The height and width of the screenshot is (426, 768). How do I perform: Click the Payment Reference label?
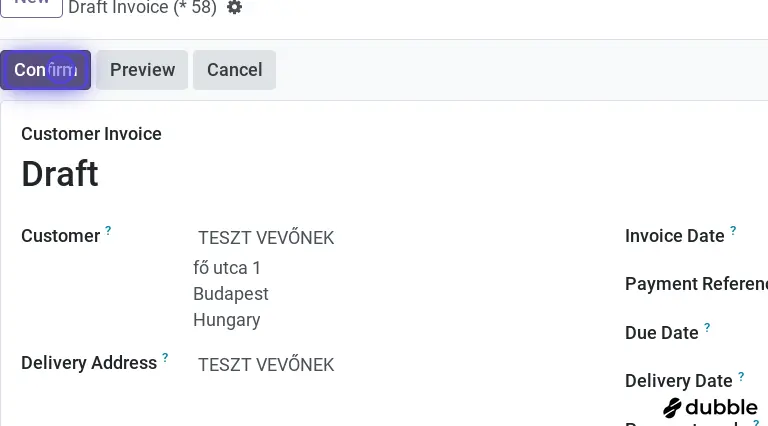[696, 284]
